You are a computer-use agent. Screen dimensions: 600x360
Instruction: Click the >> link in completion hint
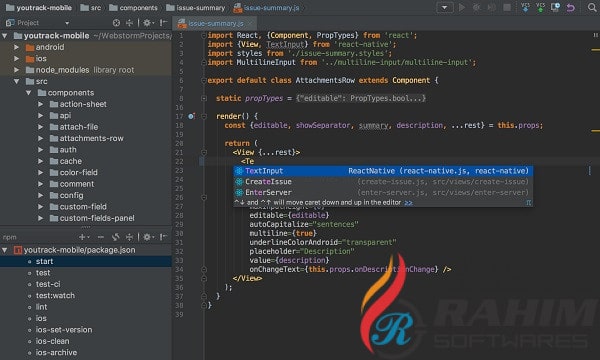pos(408,203)
